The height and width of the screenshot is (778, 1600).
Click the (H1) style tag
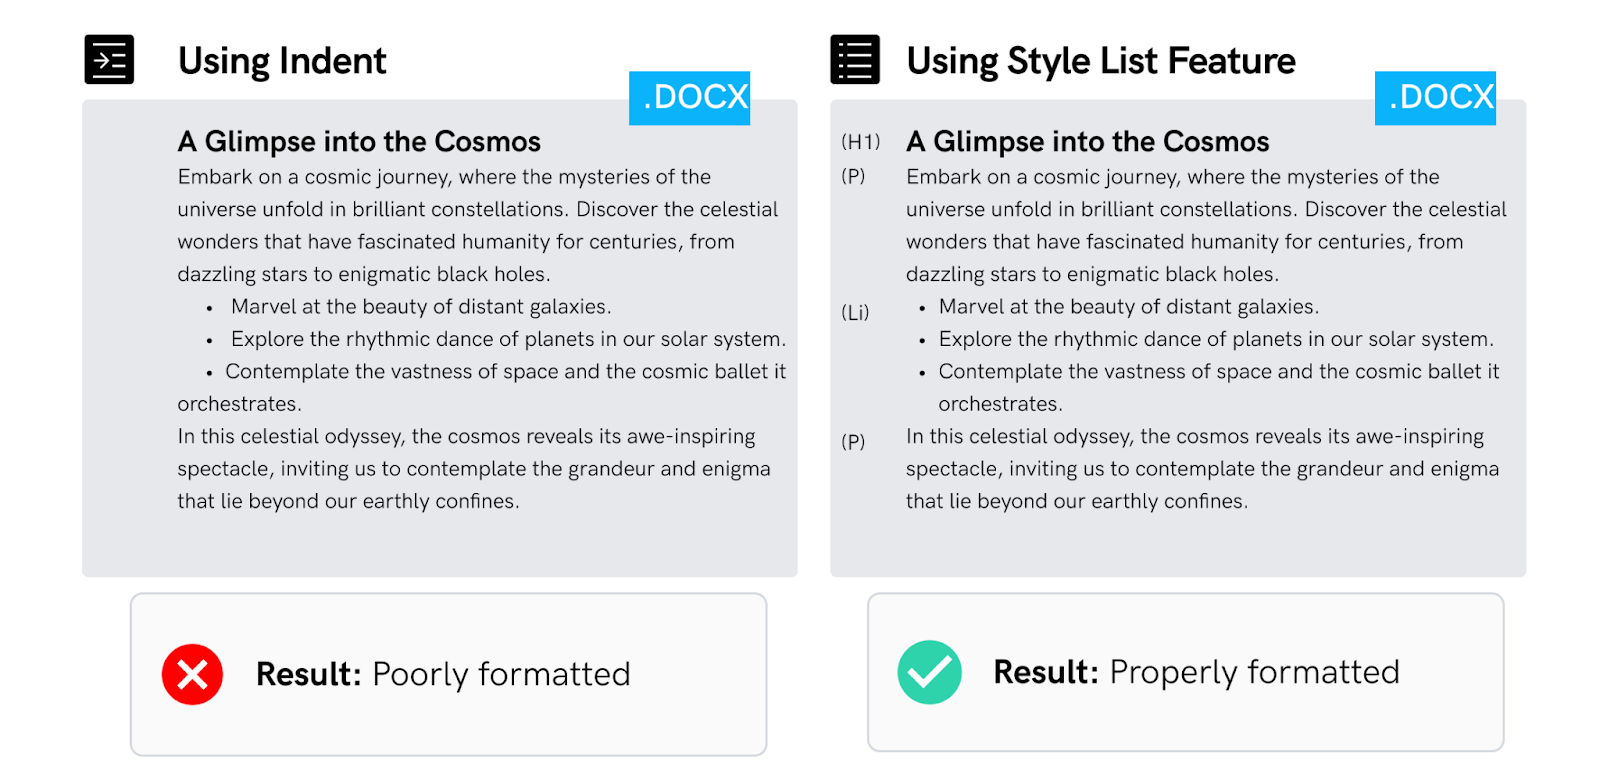[861, 142]
